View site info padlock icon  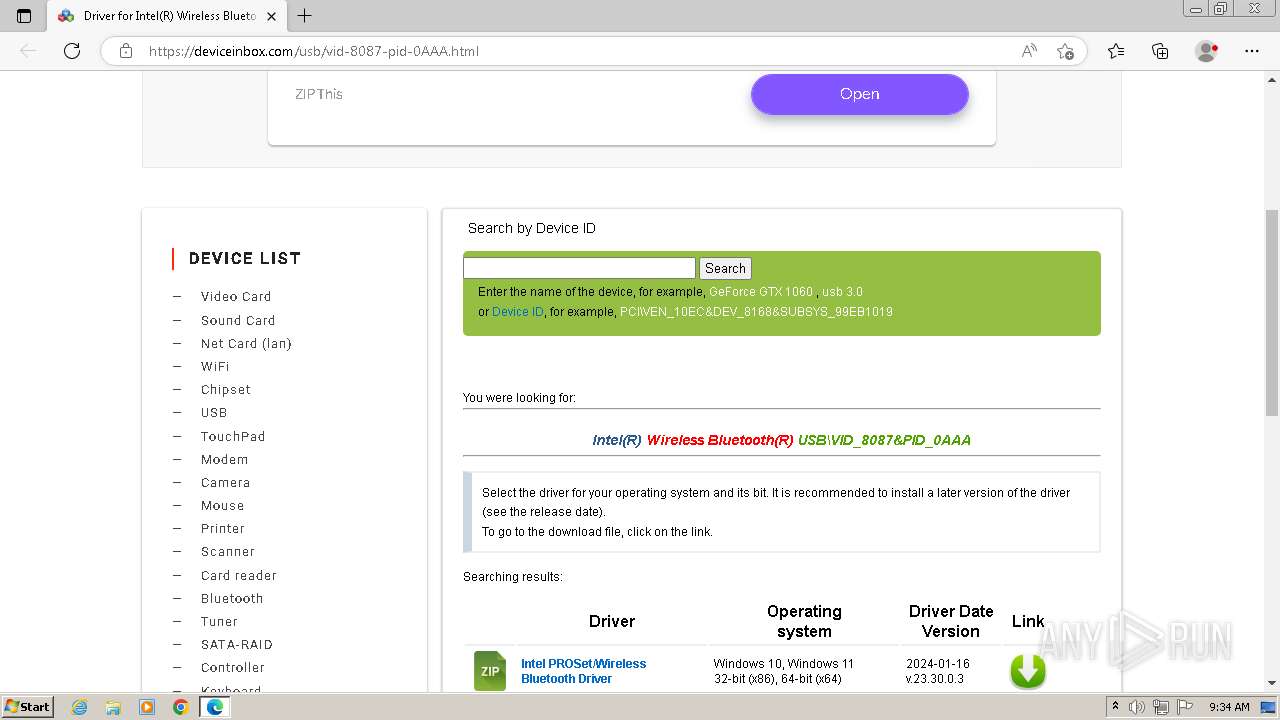(x=126, y=51)
